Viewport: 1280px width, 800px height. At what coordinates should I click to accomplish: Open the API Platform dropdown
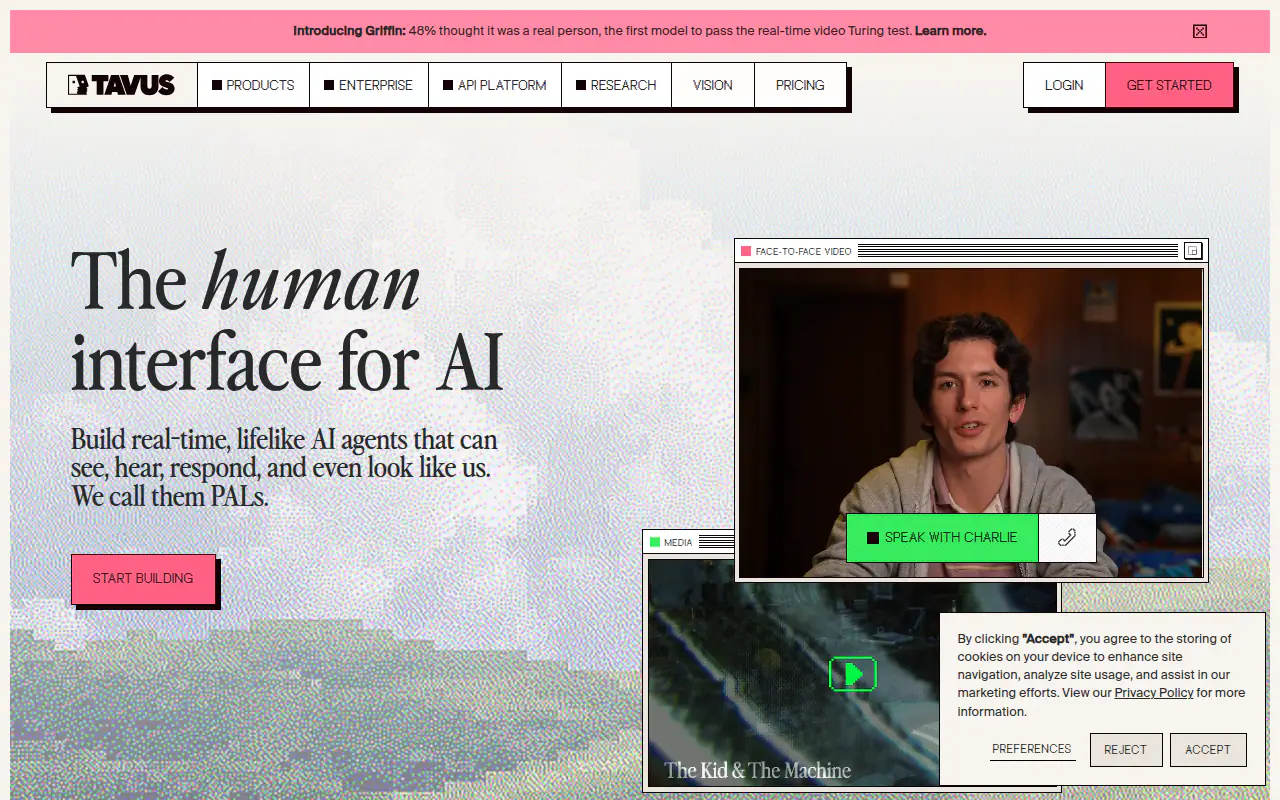tap(495, 85)
